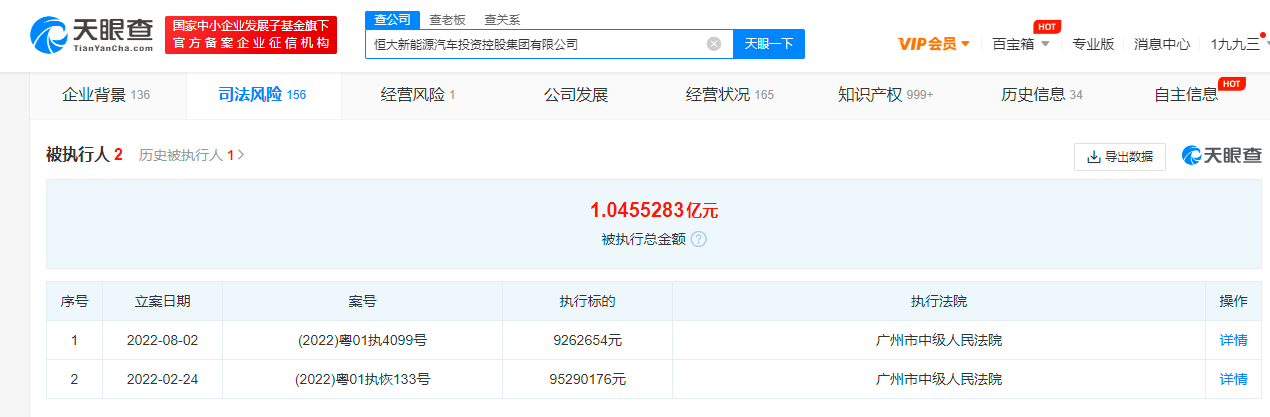Click the 立案日期 column header
1270x417 pixels.
pos(162,301)
